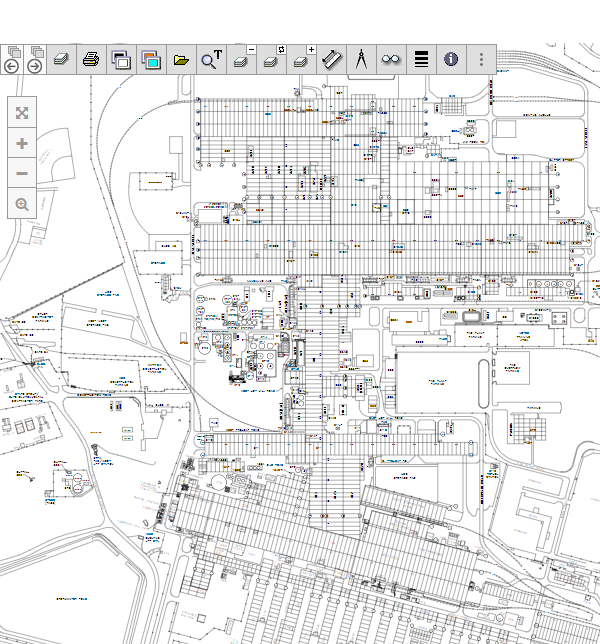Click the colored overlapping windows icon

(x=151, y=59)
